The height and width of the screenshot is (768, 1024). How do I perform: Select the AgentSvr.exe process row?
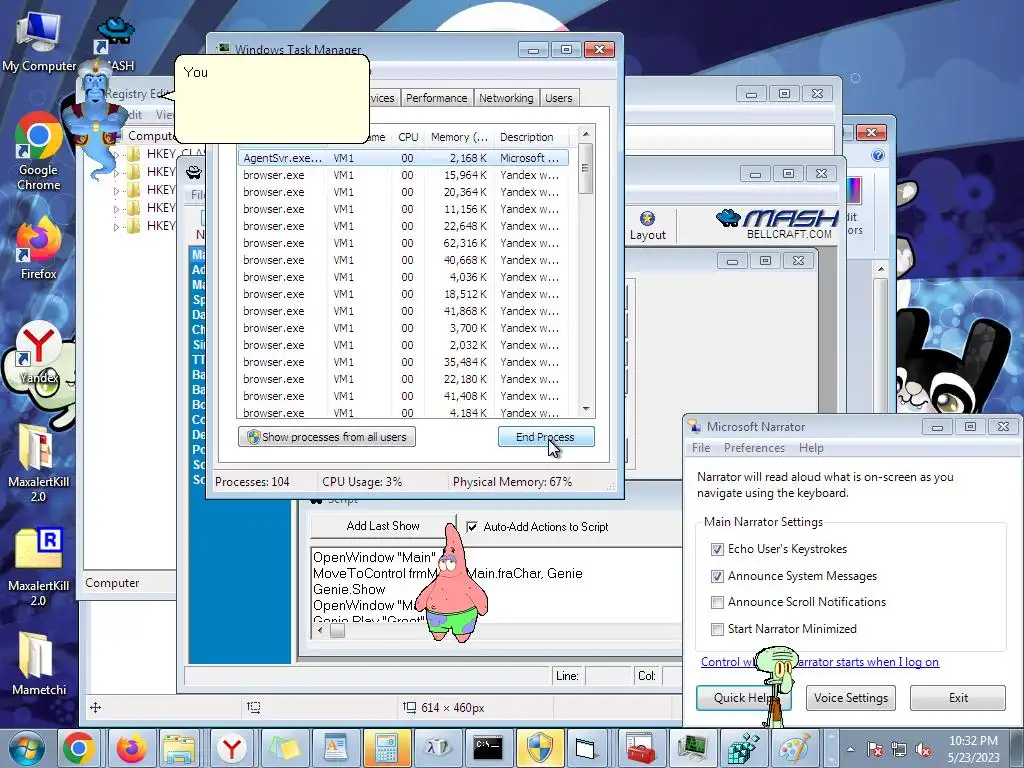pyautogui.click(x=403, y=158)
